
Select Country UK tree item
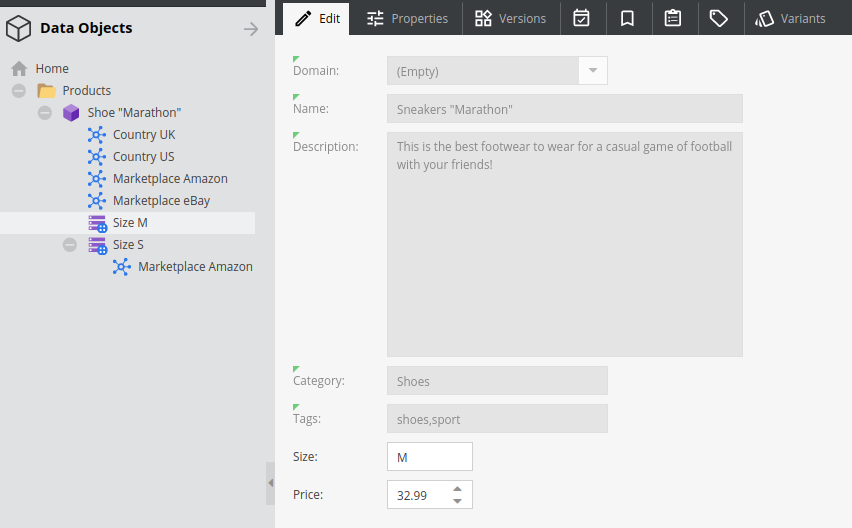coord(144,135)
